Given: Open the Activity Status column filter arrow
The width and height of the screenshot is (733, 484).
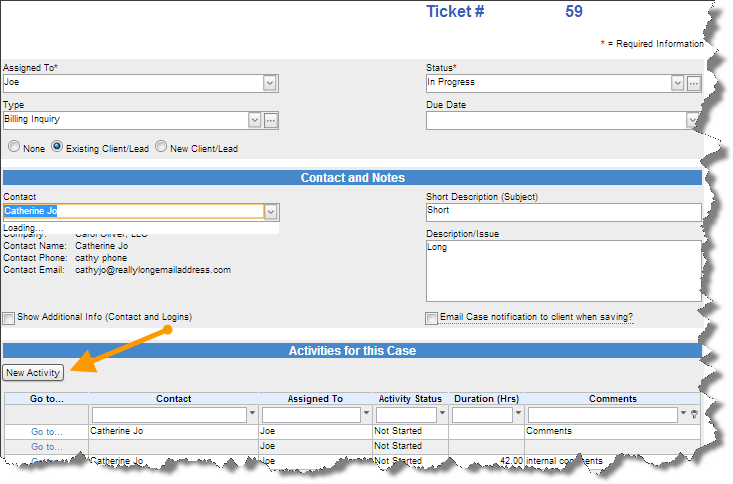Looking at the screenshot, I should (x=443, y=414).
